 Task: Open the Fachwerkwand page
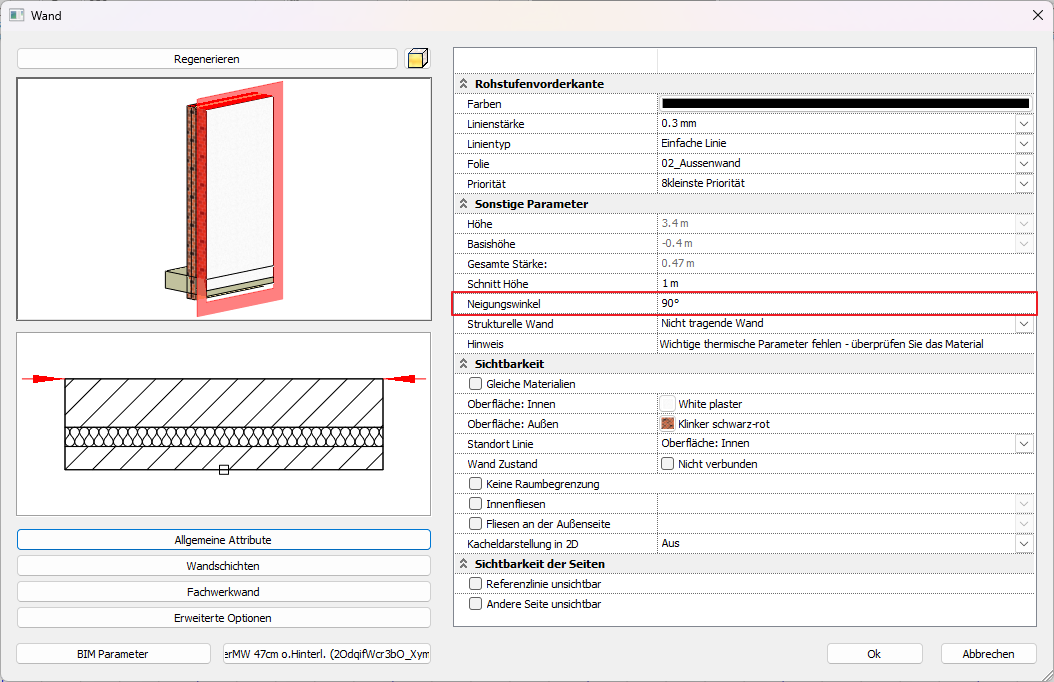[224, 592]
